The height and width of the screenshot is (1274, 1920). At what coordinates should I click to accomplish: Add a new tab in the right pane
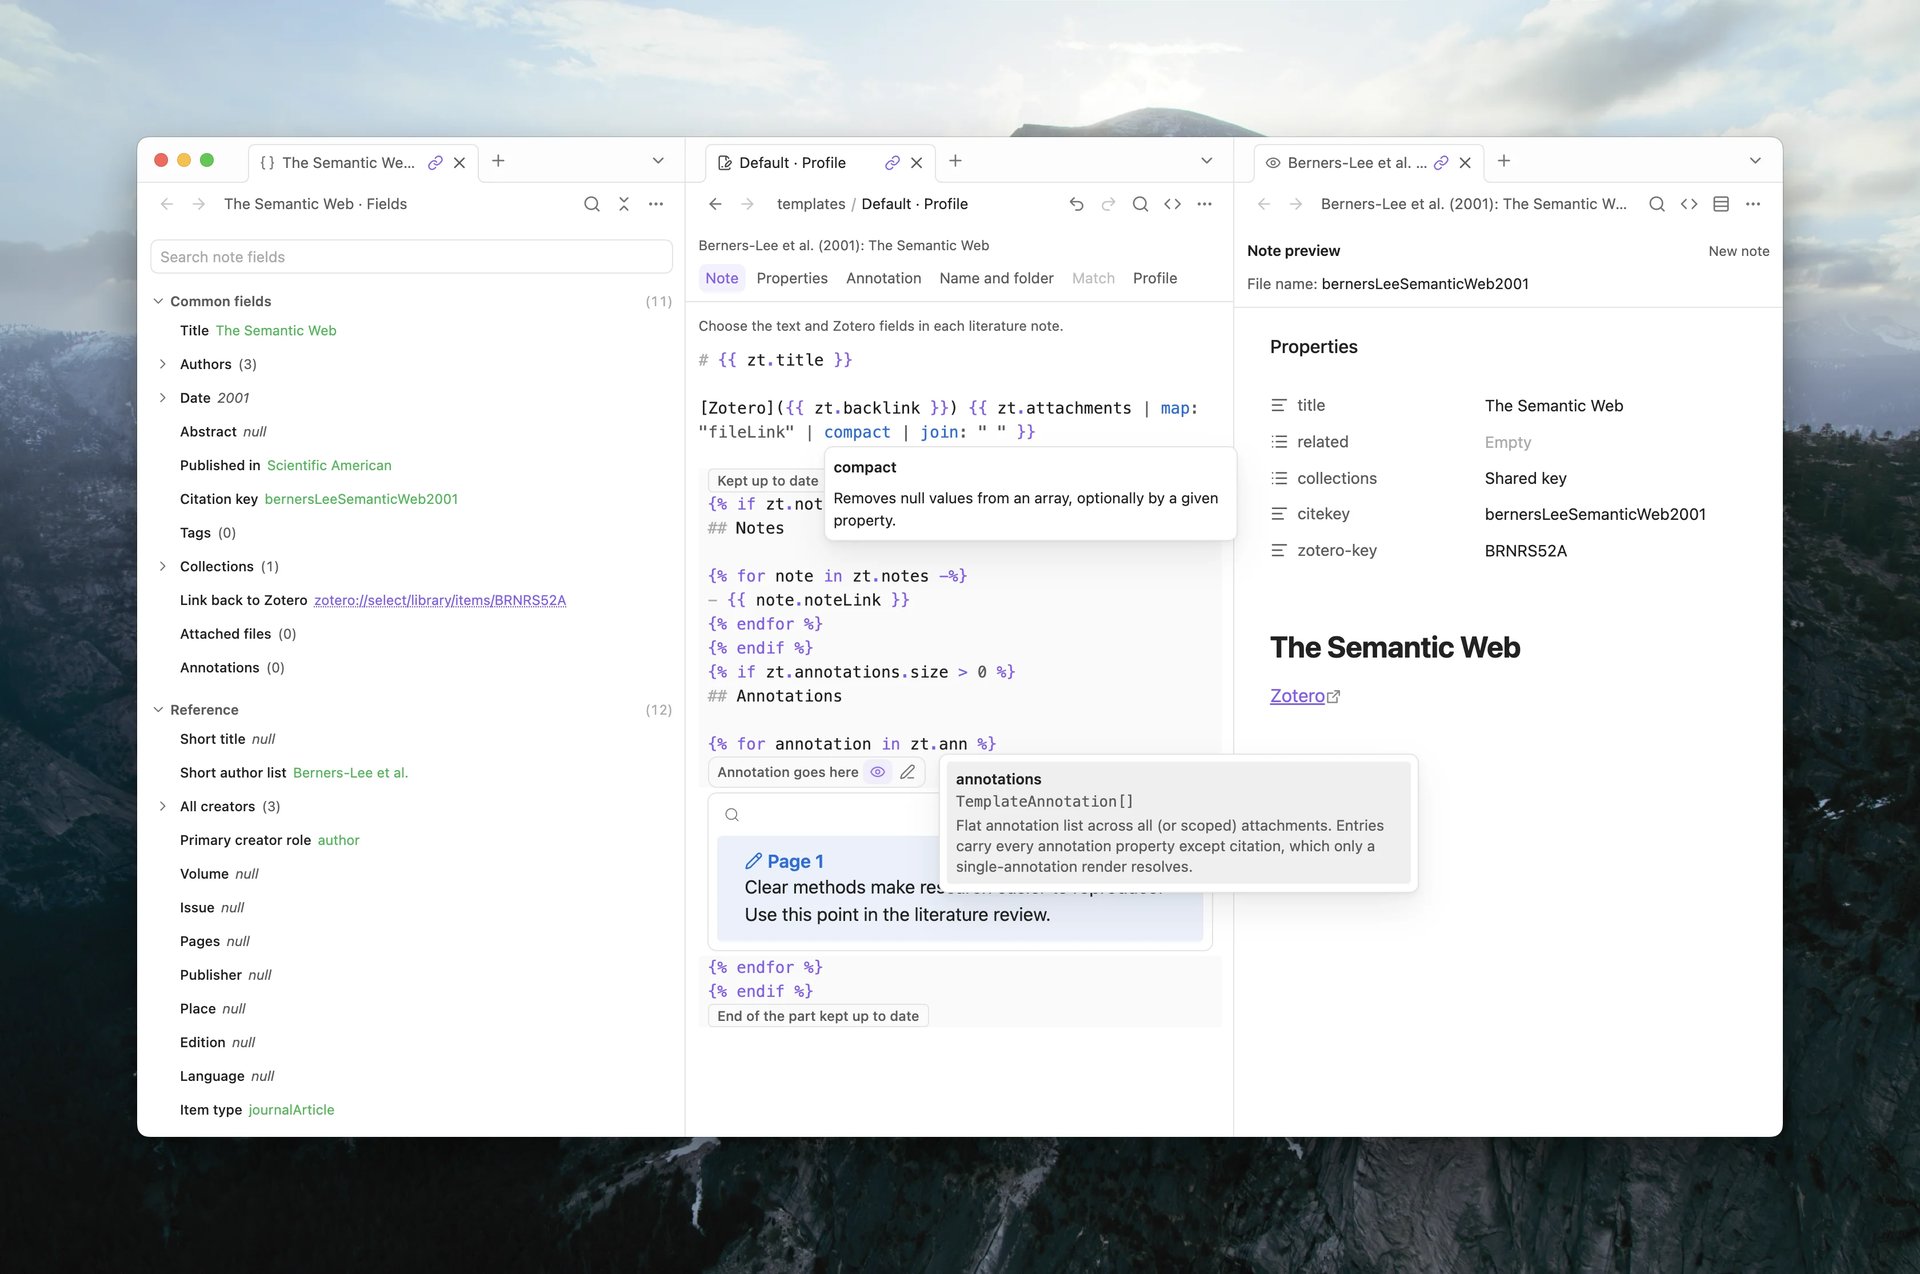pyautogui.click(x=1504, y=161)
